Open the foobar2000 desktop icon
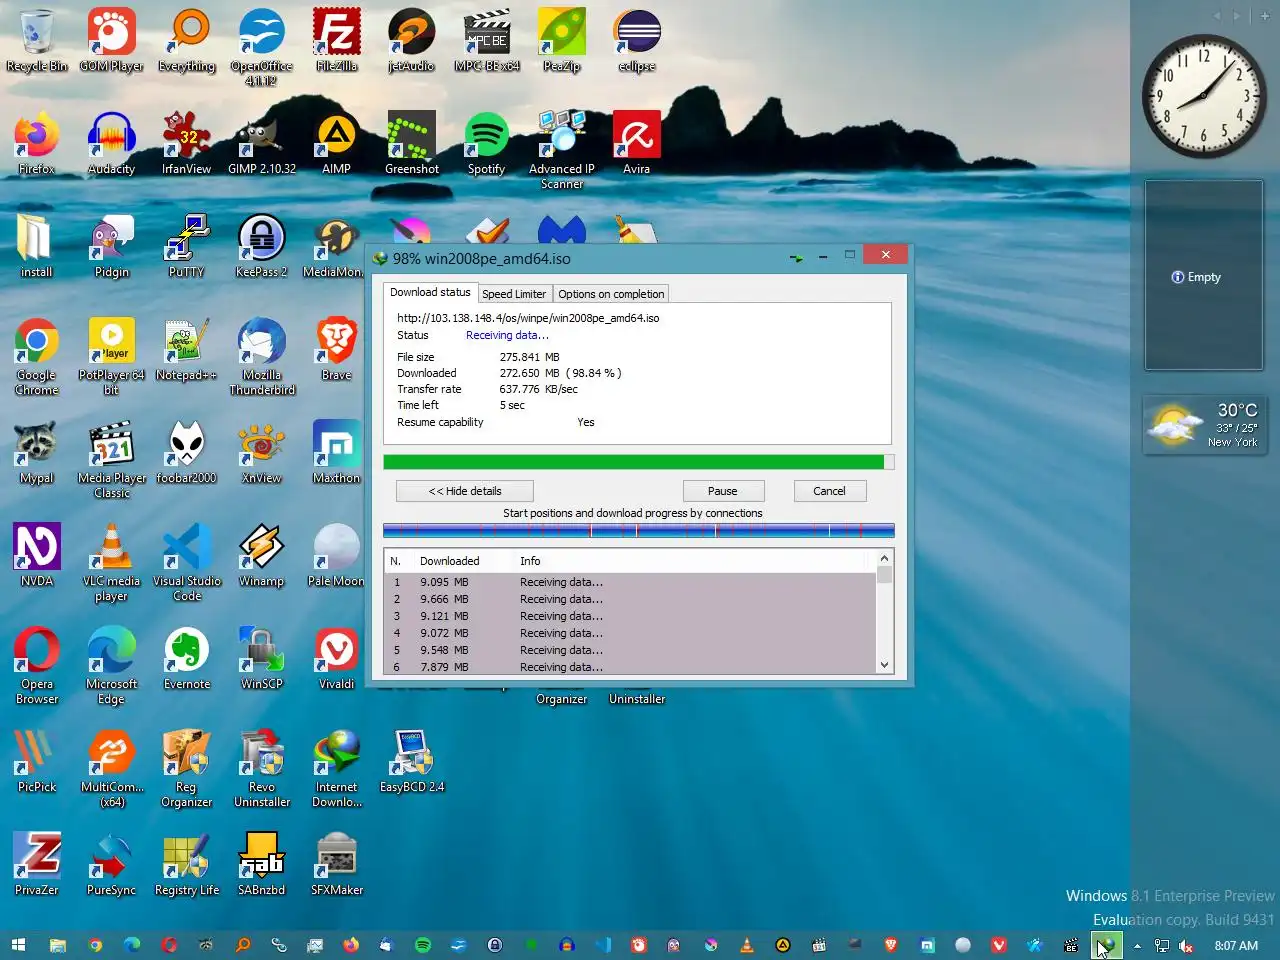Screen dimensions: 1280x960 tap(187, 452)
